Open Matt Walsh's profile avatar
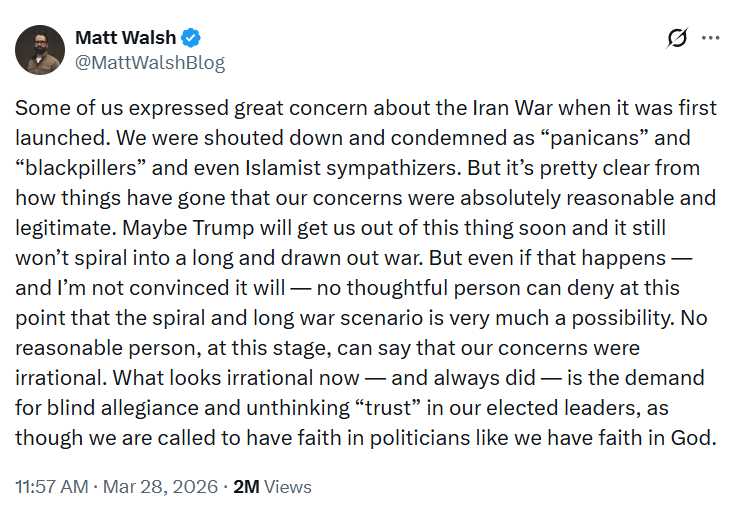The width and height of the screenshot is (742, 515). point(41,50)
